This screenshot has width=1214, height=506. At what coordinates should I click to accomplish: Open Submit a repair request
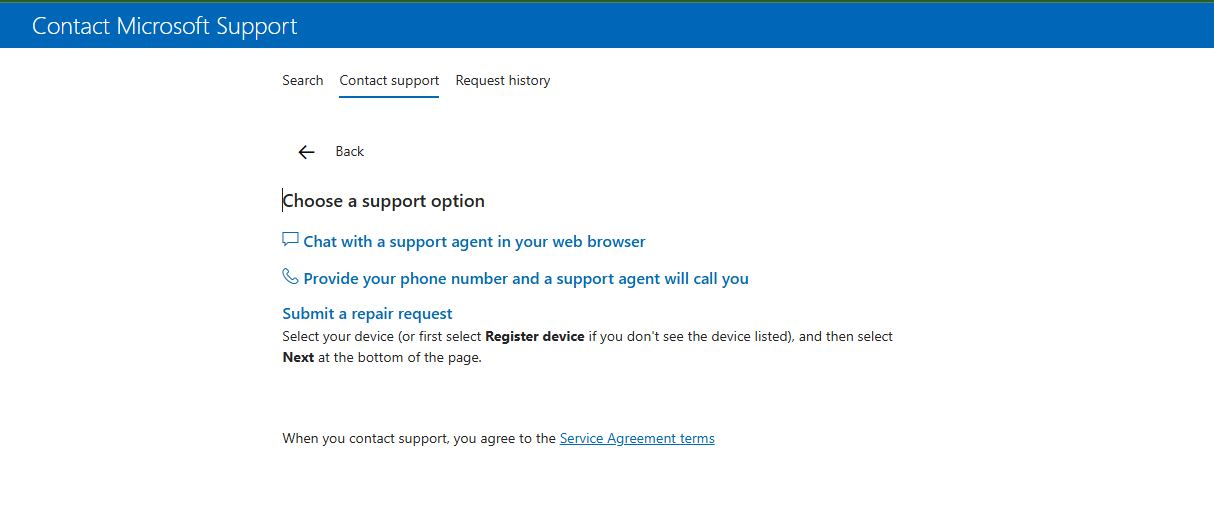pos(367,314)
